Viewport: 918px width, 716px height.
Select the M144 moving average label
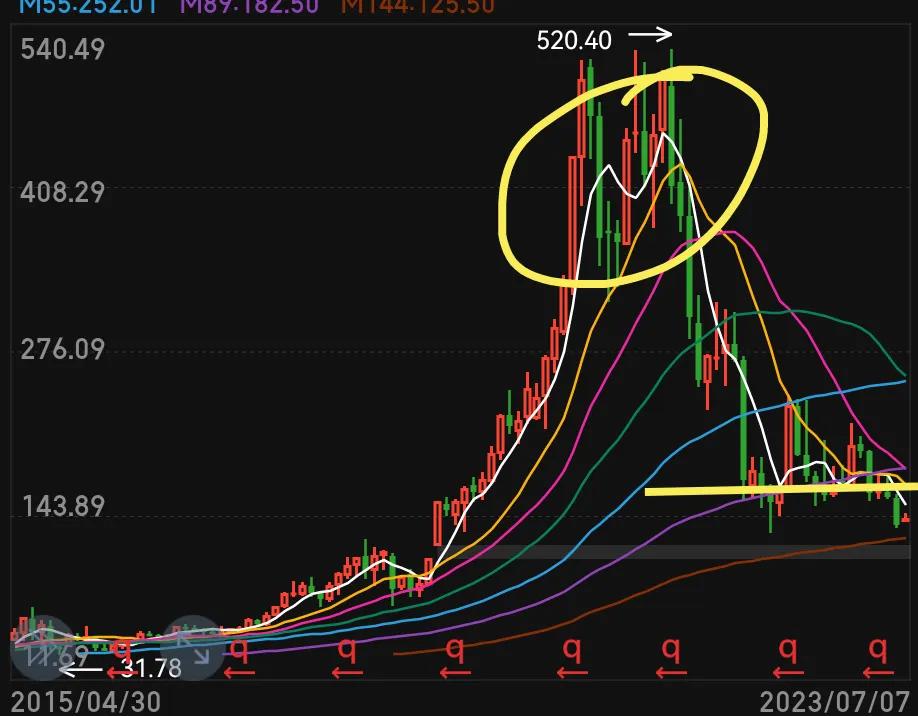click(x=417, y=7)
